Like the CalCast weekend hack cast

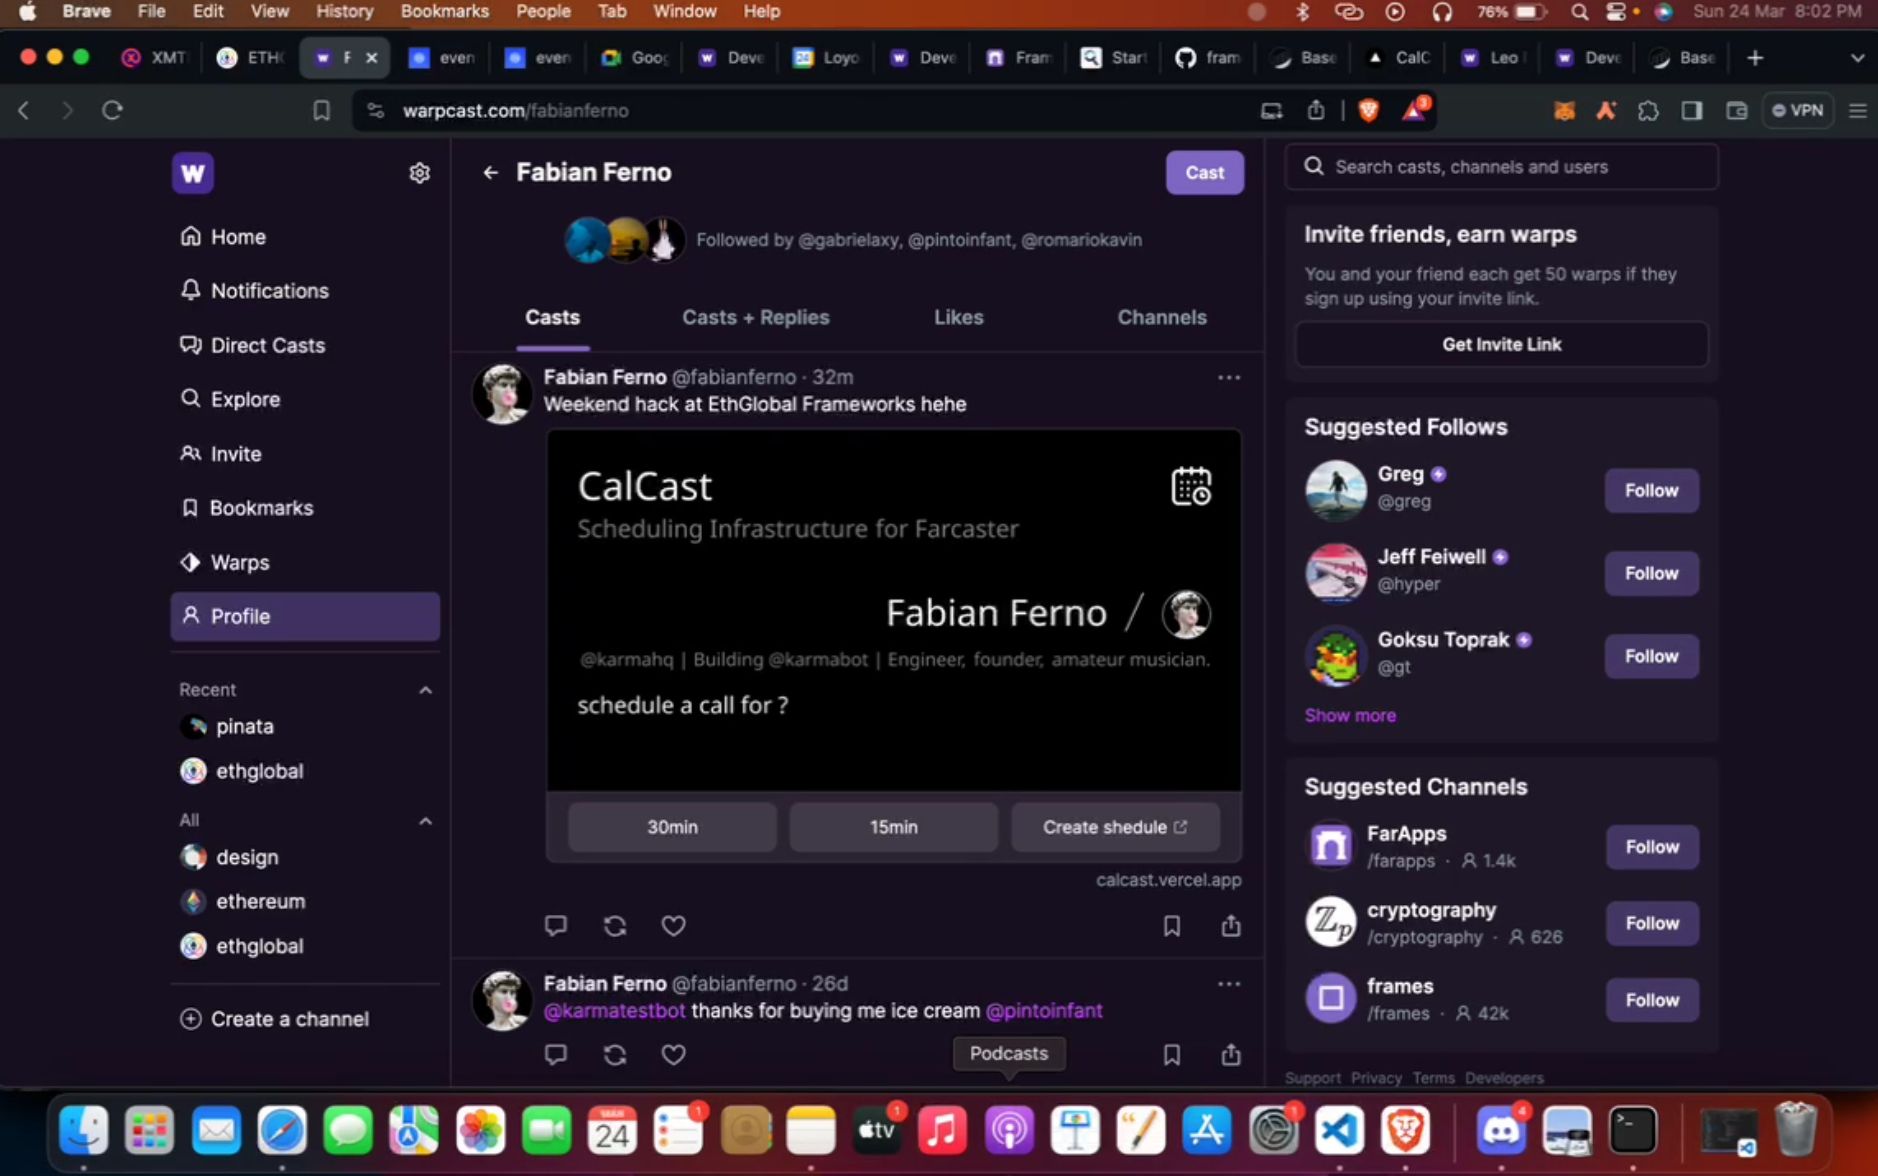click(674, 925)
